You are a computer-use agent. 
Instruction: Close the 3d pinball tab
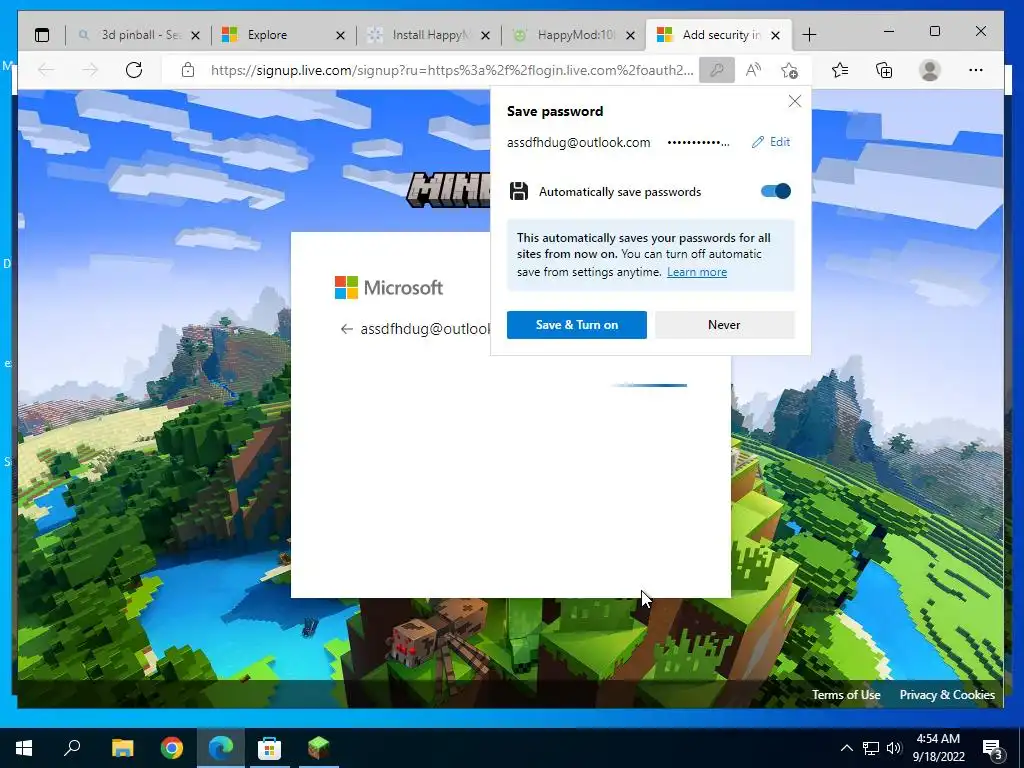(195, 36)
